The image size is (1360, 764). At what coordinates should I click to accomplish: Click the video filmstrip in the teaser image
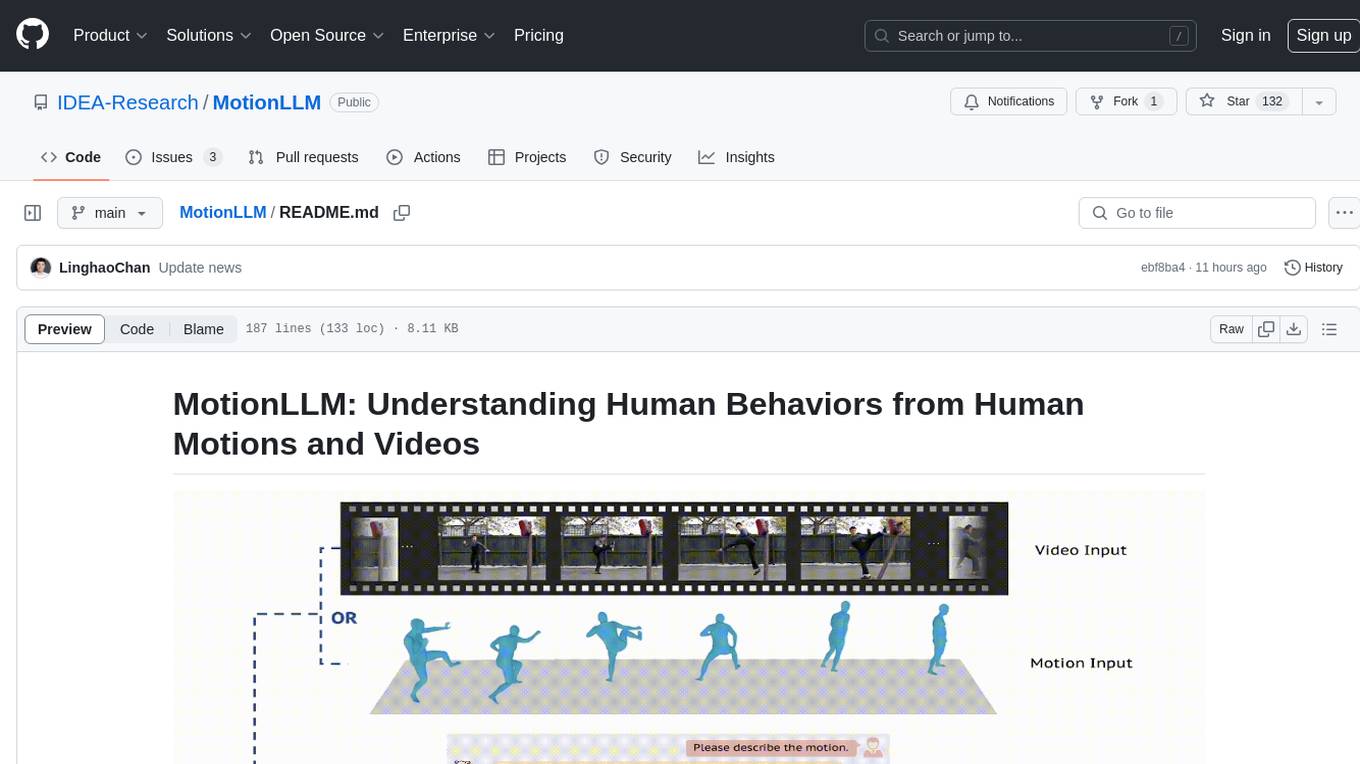(674, 549)
